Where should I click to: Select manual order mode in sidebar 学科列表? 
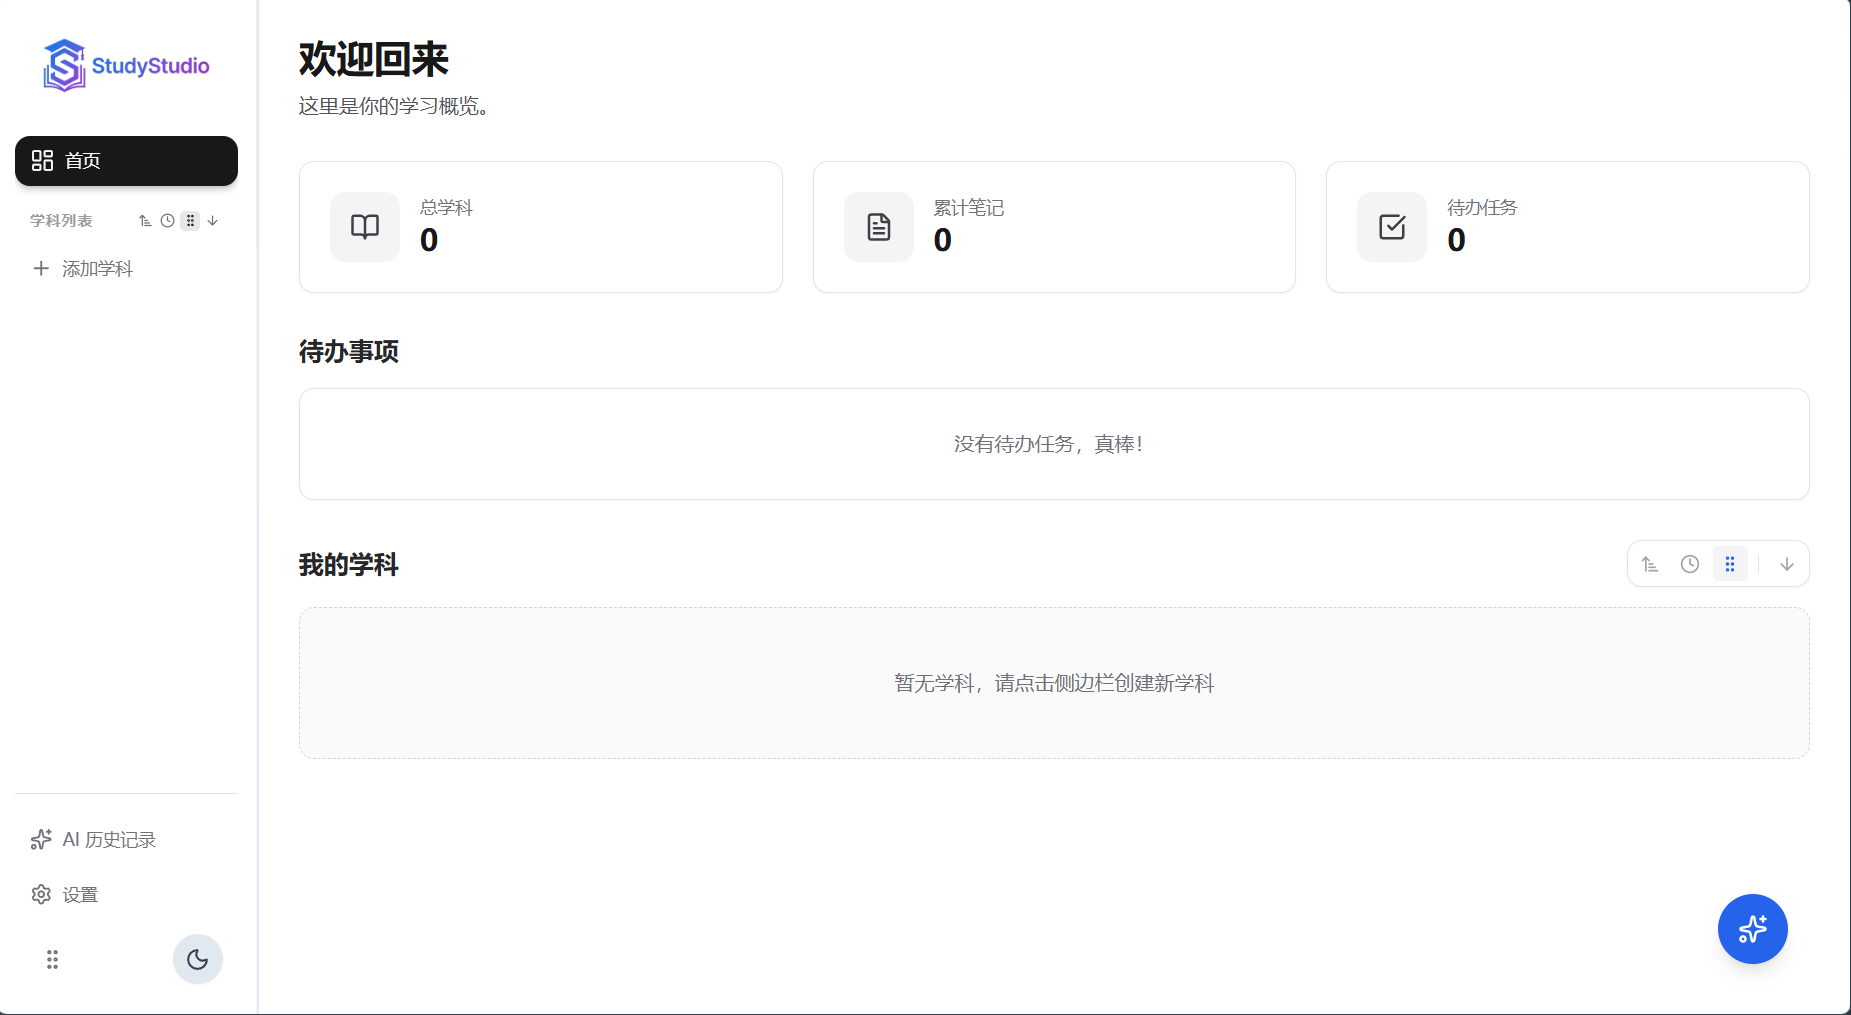(x=190, y=221)
